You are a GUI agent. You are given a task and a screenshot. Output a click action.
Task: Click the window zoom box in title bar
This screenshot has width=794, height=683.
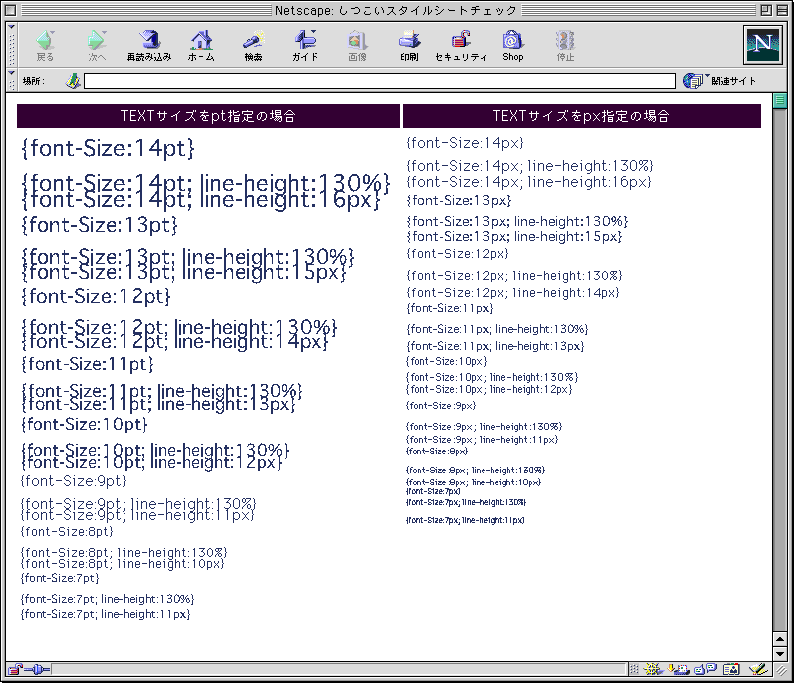click(x=766, y=10)
